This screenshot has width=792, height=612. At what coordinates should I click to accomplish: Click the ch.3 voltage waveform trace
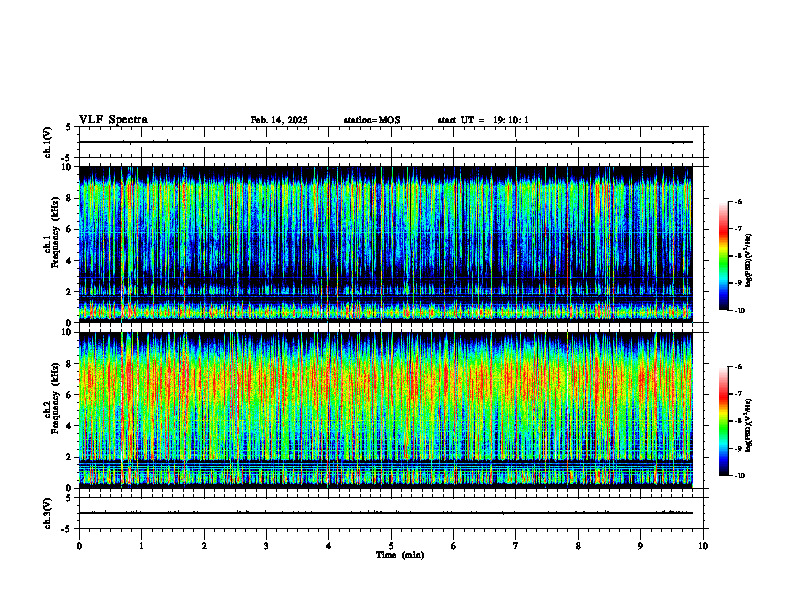click(x=386, y=513)
